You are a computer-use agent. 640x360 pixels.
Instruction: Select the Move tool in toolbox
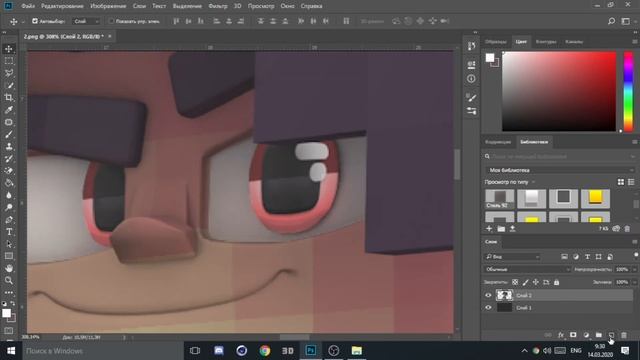click(9, 49)
